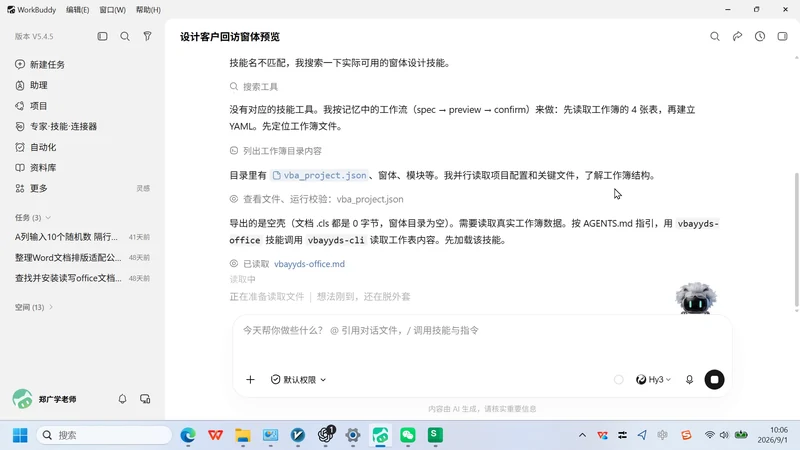This screenshot has height=450, width=800.
Task: Switch to WorkBuddy on the taskbar
Action: 380,435
